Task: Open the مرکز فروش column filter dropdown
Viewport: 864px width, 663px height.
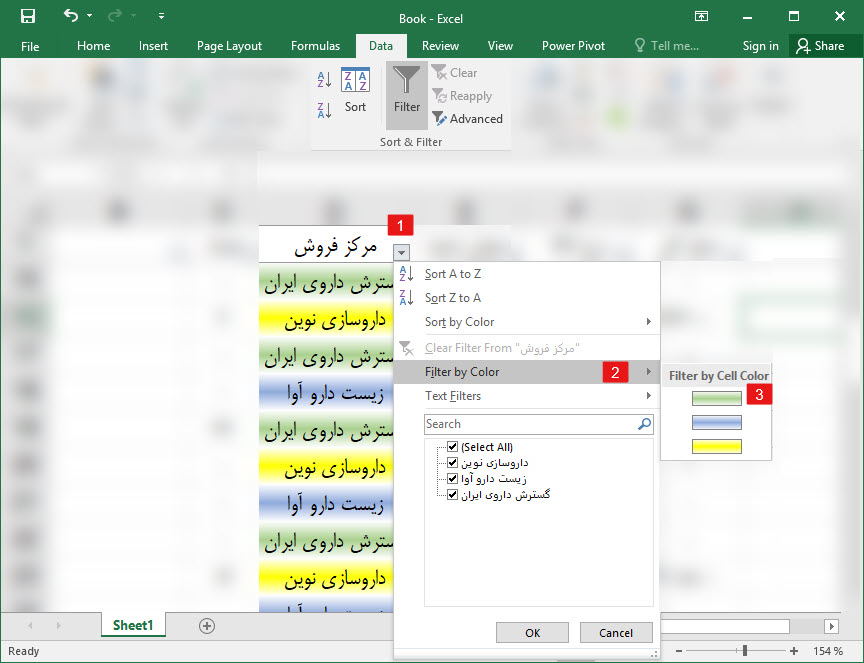Action: [x=402, y=252]
